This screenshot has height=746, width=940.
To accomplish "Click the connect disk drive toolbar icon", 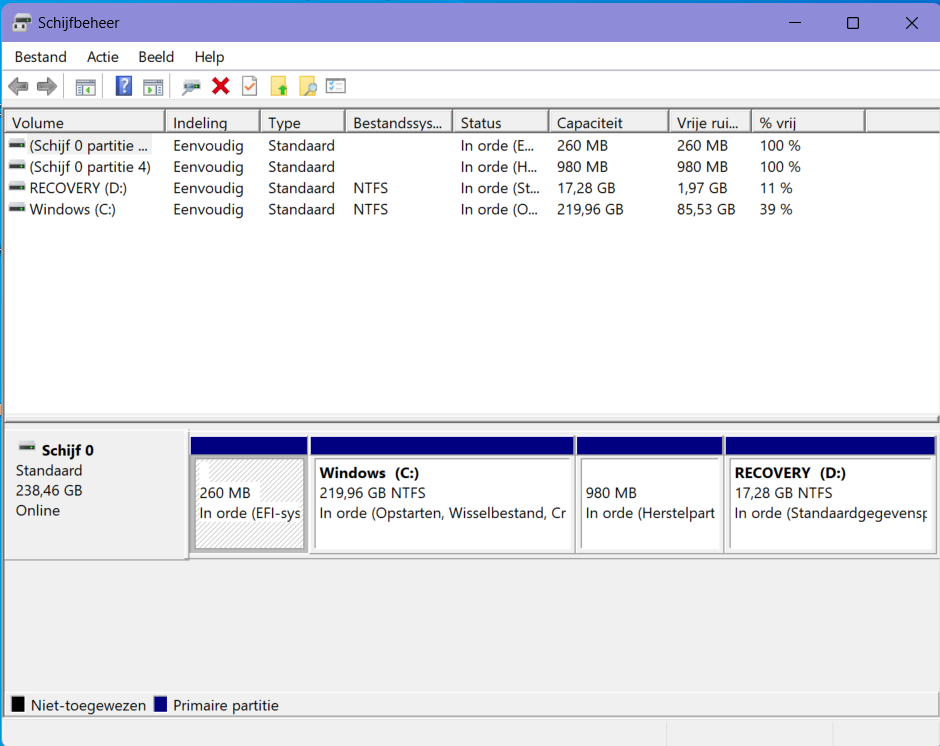I will (191, 87).
